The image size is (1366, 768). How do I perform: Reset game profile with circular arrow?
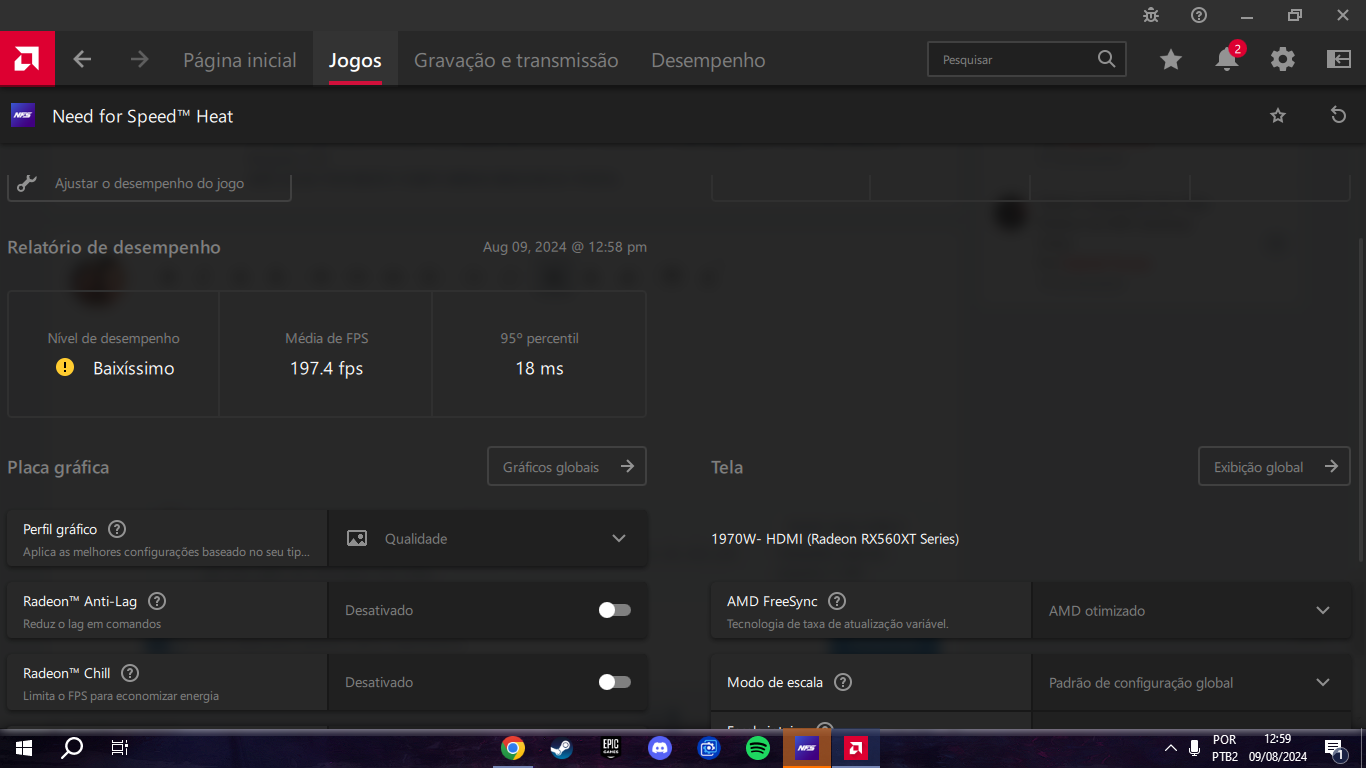click(x=1338, y=115)
